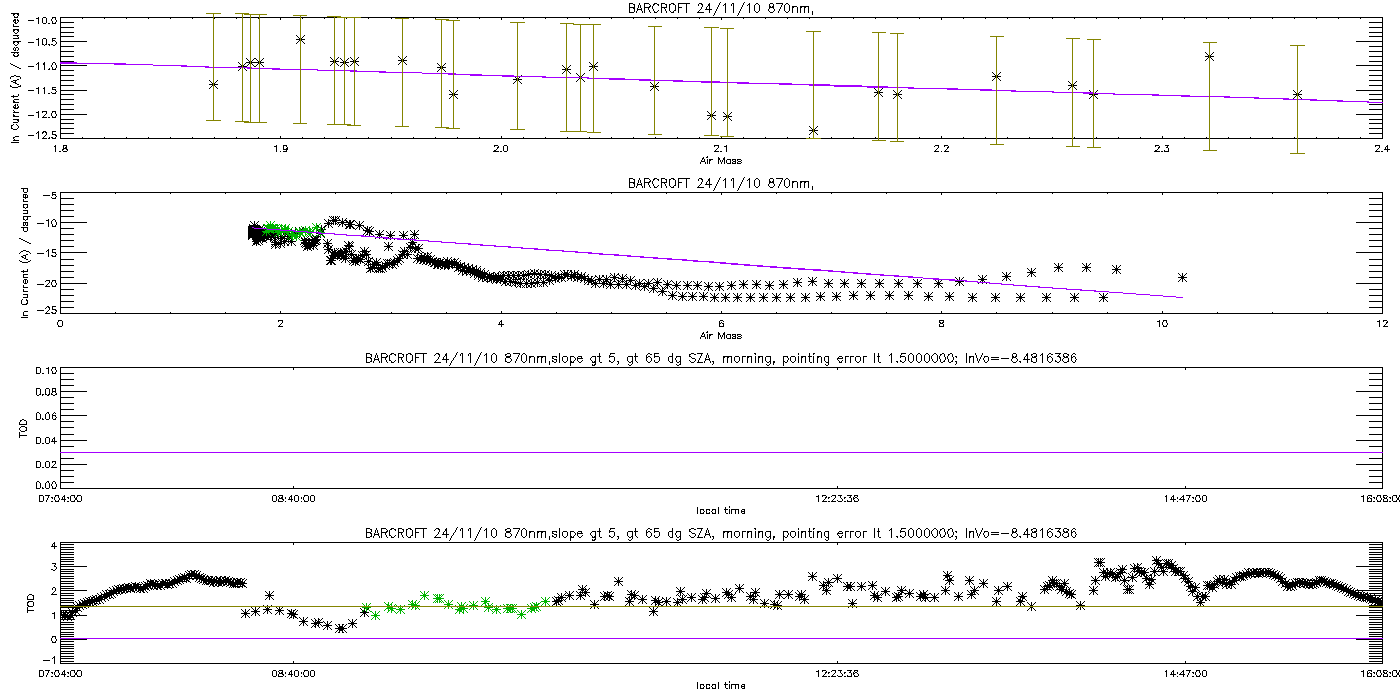Select the purple horizontal line in third plot
The height and width of the screenshot is (700, 1400).
click(x=720, y=452)
